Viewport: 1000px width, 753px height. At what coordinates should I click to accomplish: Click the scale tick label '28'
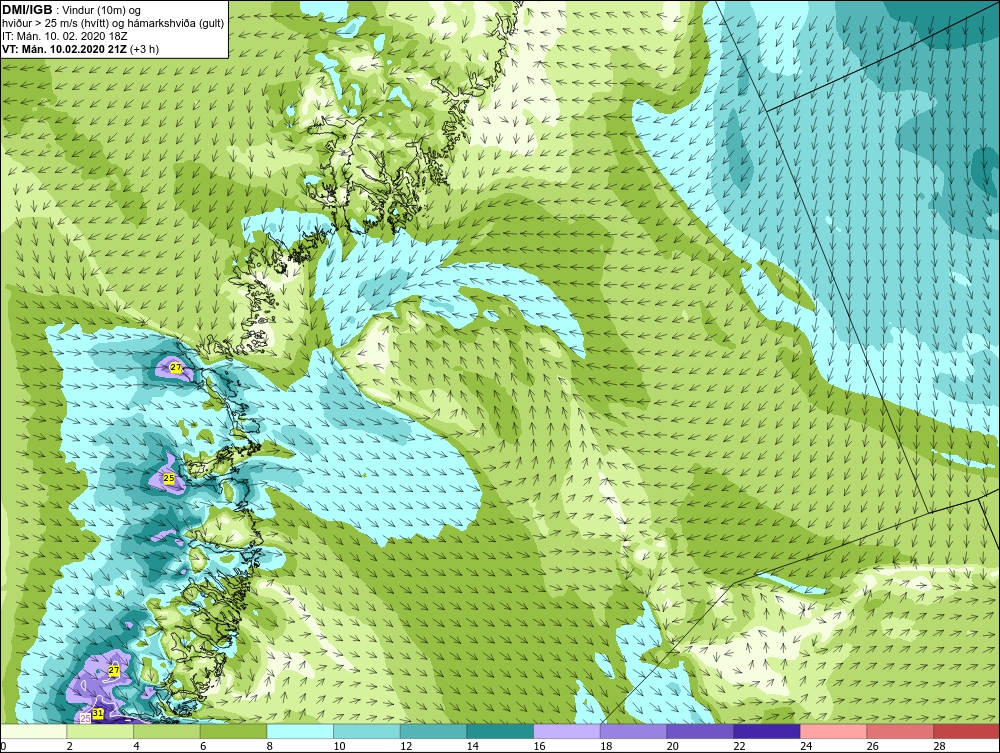[x=939, y=746]
